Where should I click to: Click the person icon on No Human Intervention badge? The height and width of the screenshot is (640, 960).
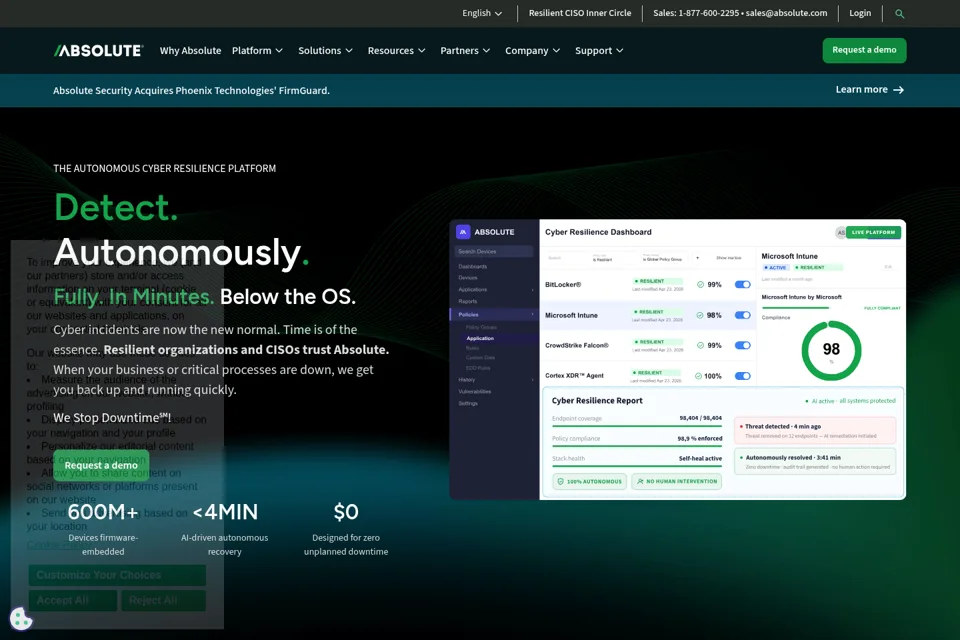640,481
